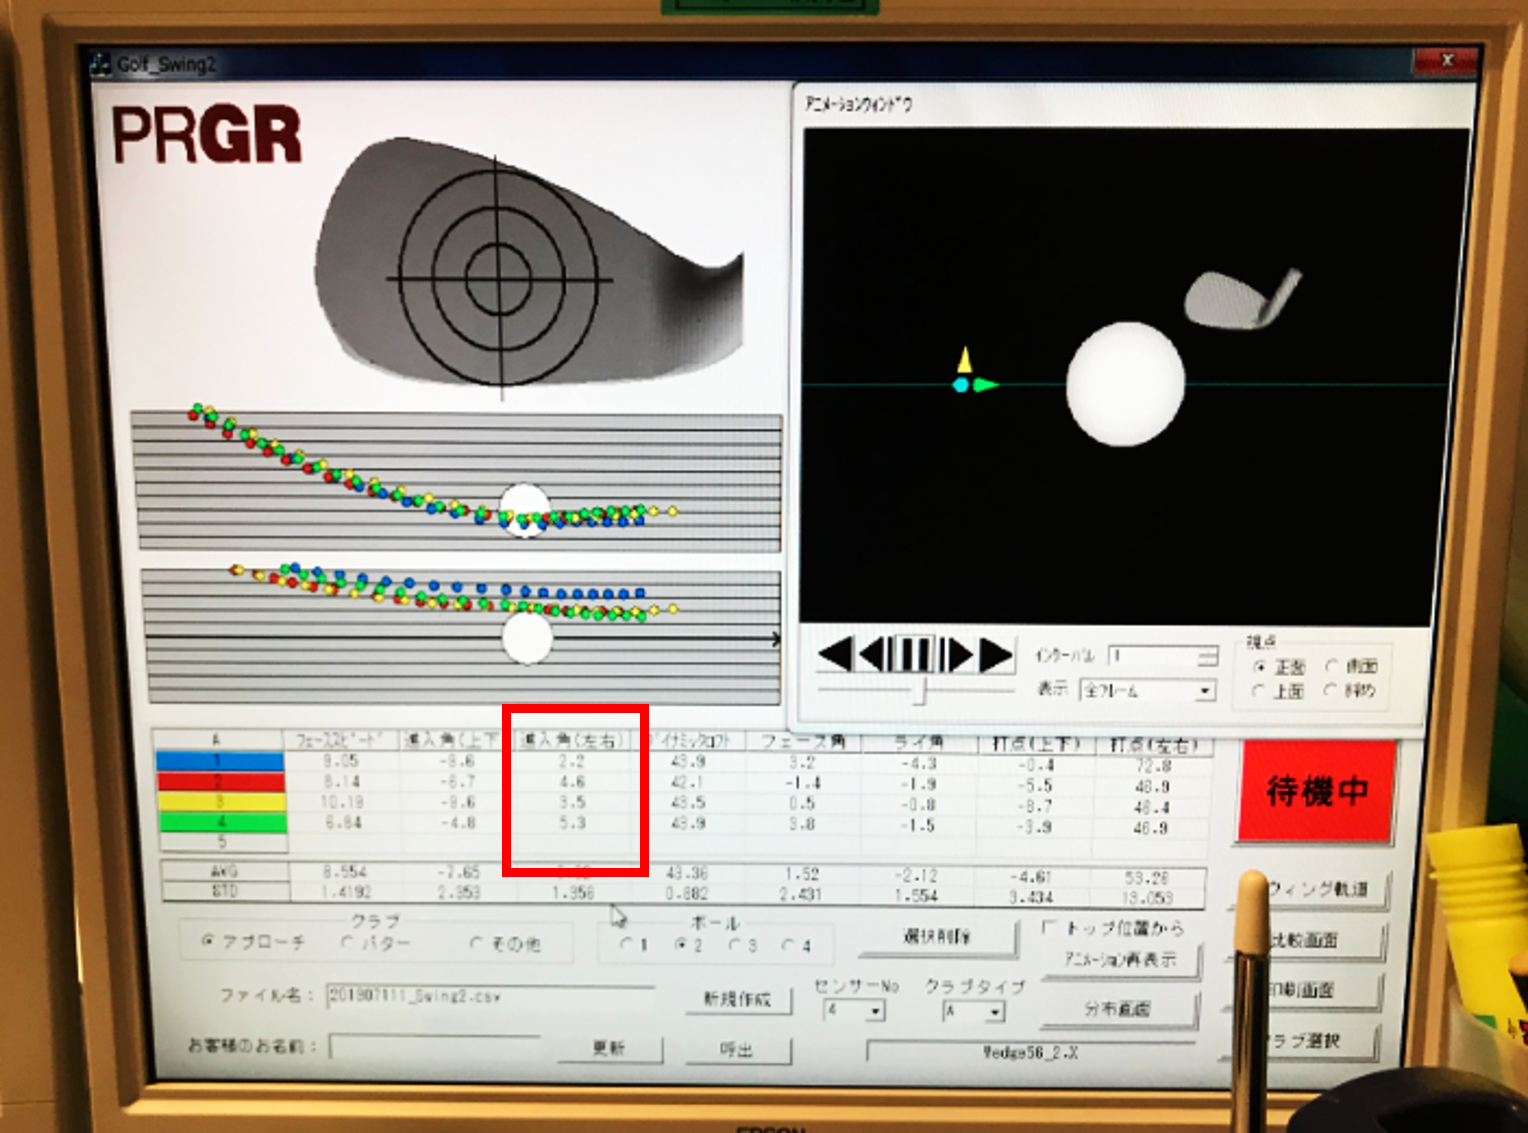Play the swing animation forward
The height and width of the screenshot is (1133, 1528).
tap(996, 656)
